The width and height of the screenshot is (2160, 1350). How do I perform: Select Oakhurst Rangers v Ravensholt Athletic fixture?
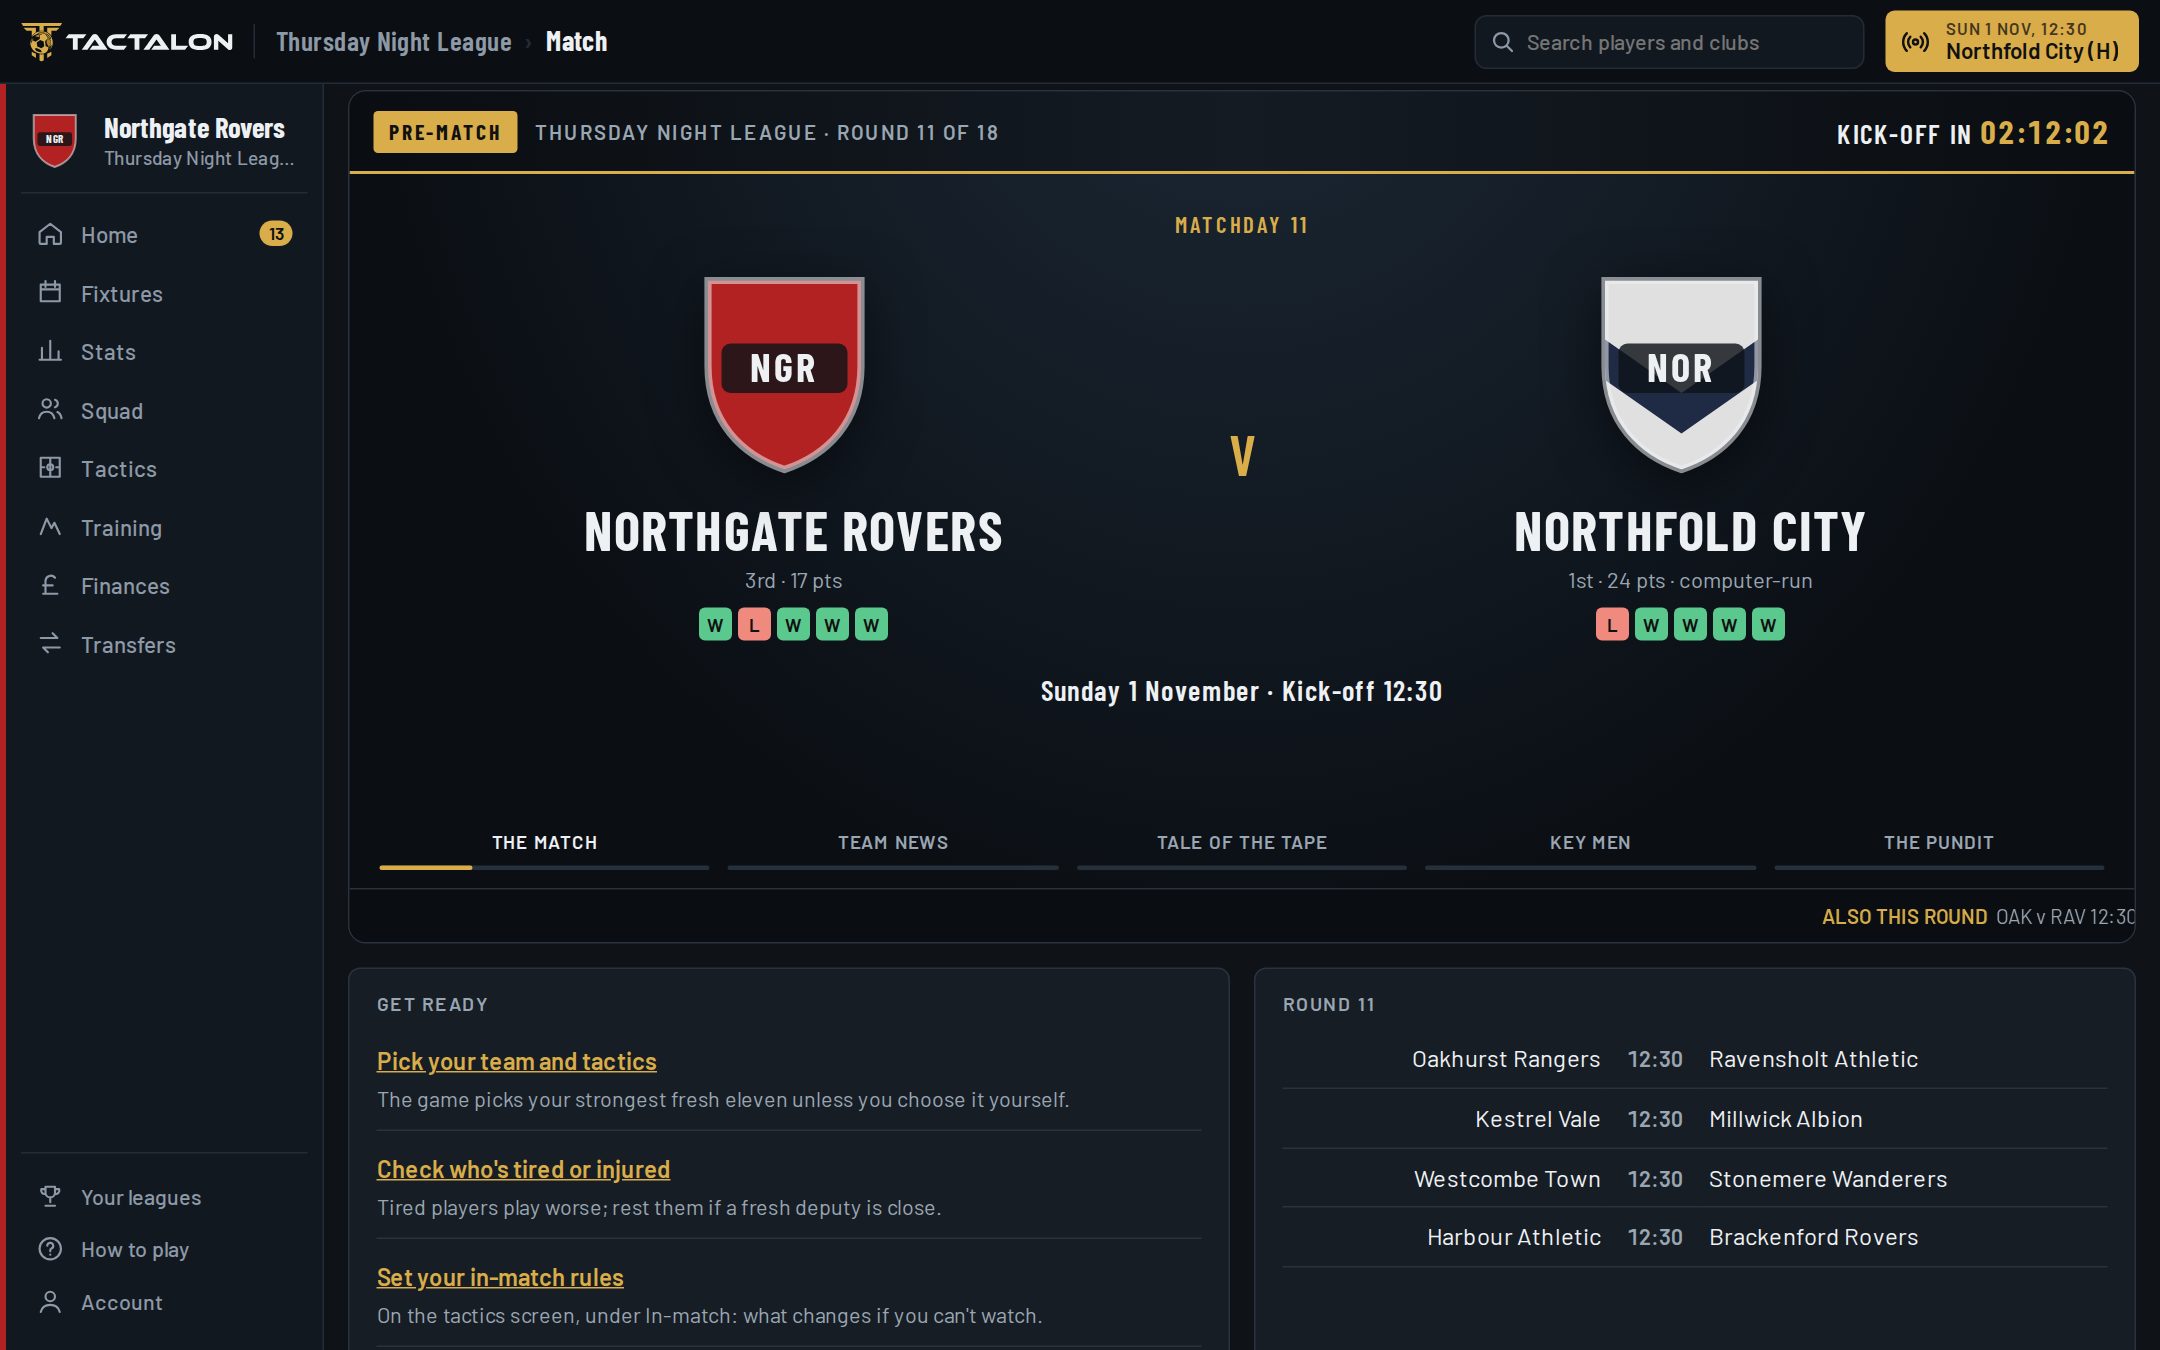click(x=1694, y=1059)
